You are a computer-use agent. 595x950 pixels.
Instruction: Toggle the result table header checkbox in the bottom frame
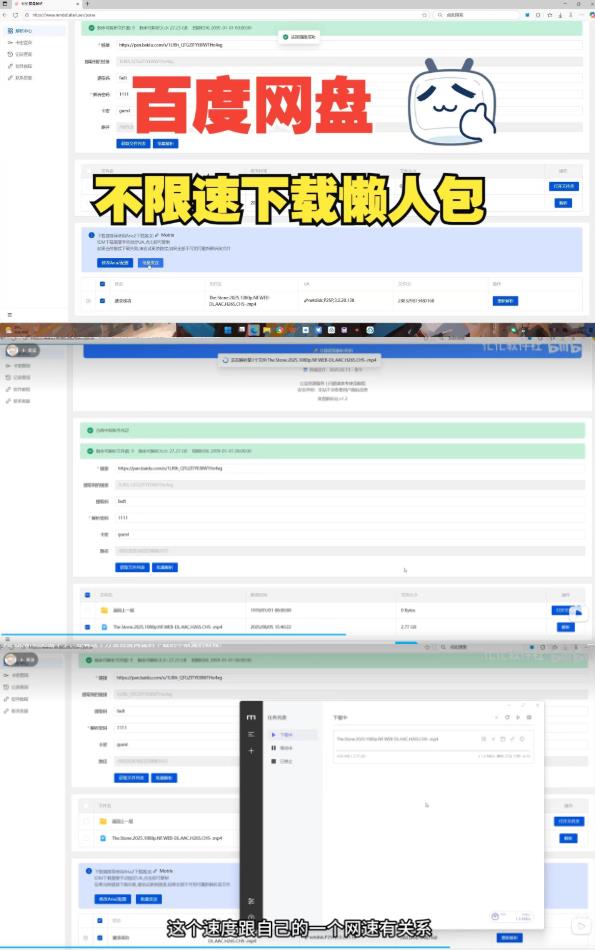[100, 920]
